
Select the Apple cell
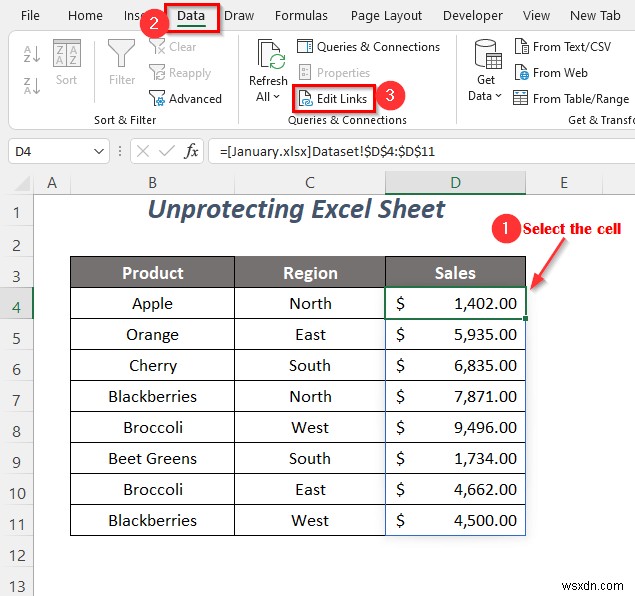(x=153, y=303)
